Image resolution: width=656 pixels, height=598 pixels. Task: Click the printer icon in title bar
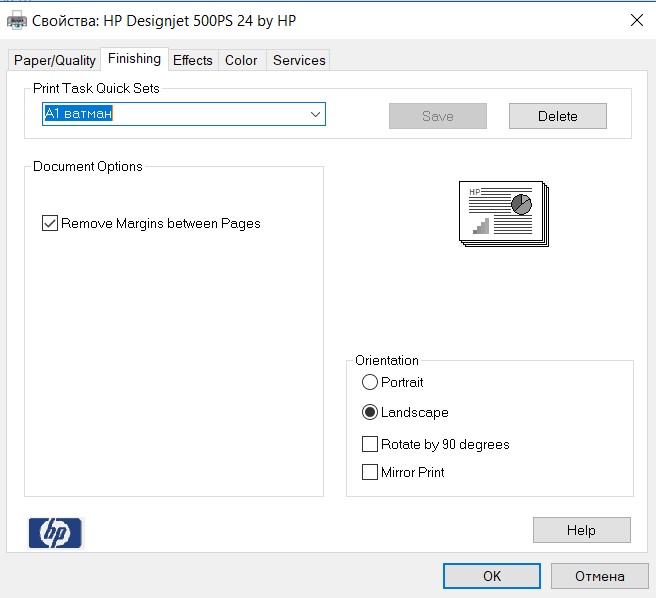(17, 21)
